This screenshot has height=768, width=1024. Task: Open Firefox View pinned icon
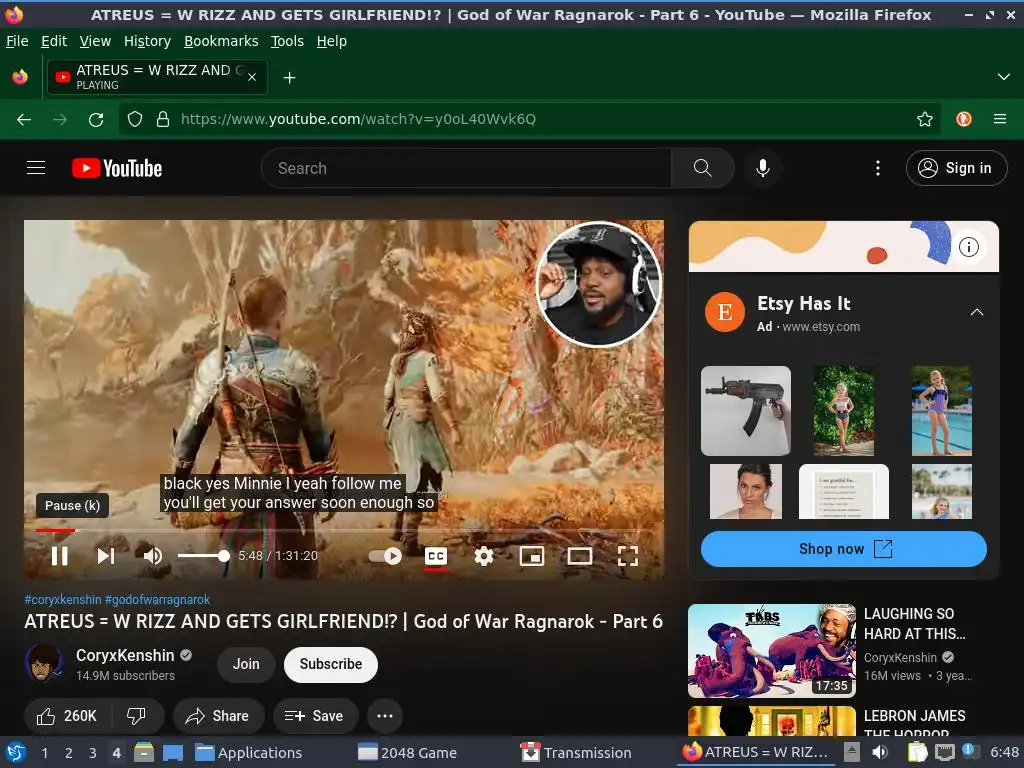point(20,77)
